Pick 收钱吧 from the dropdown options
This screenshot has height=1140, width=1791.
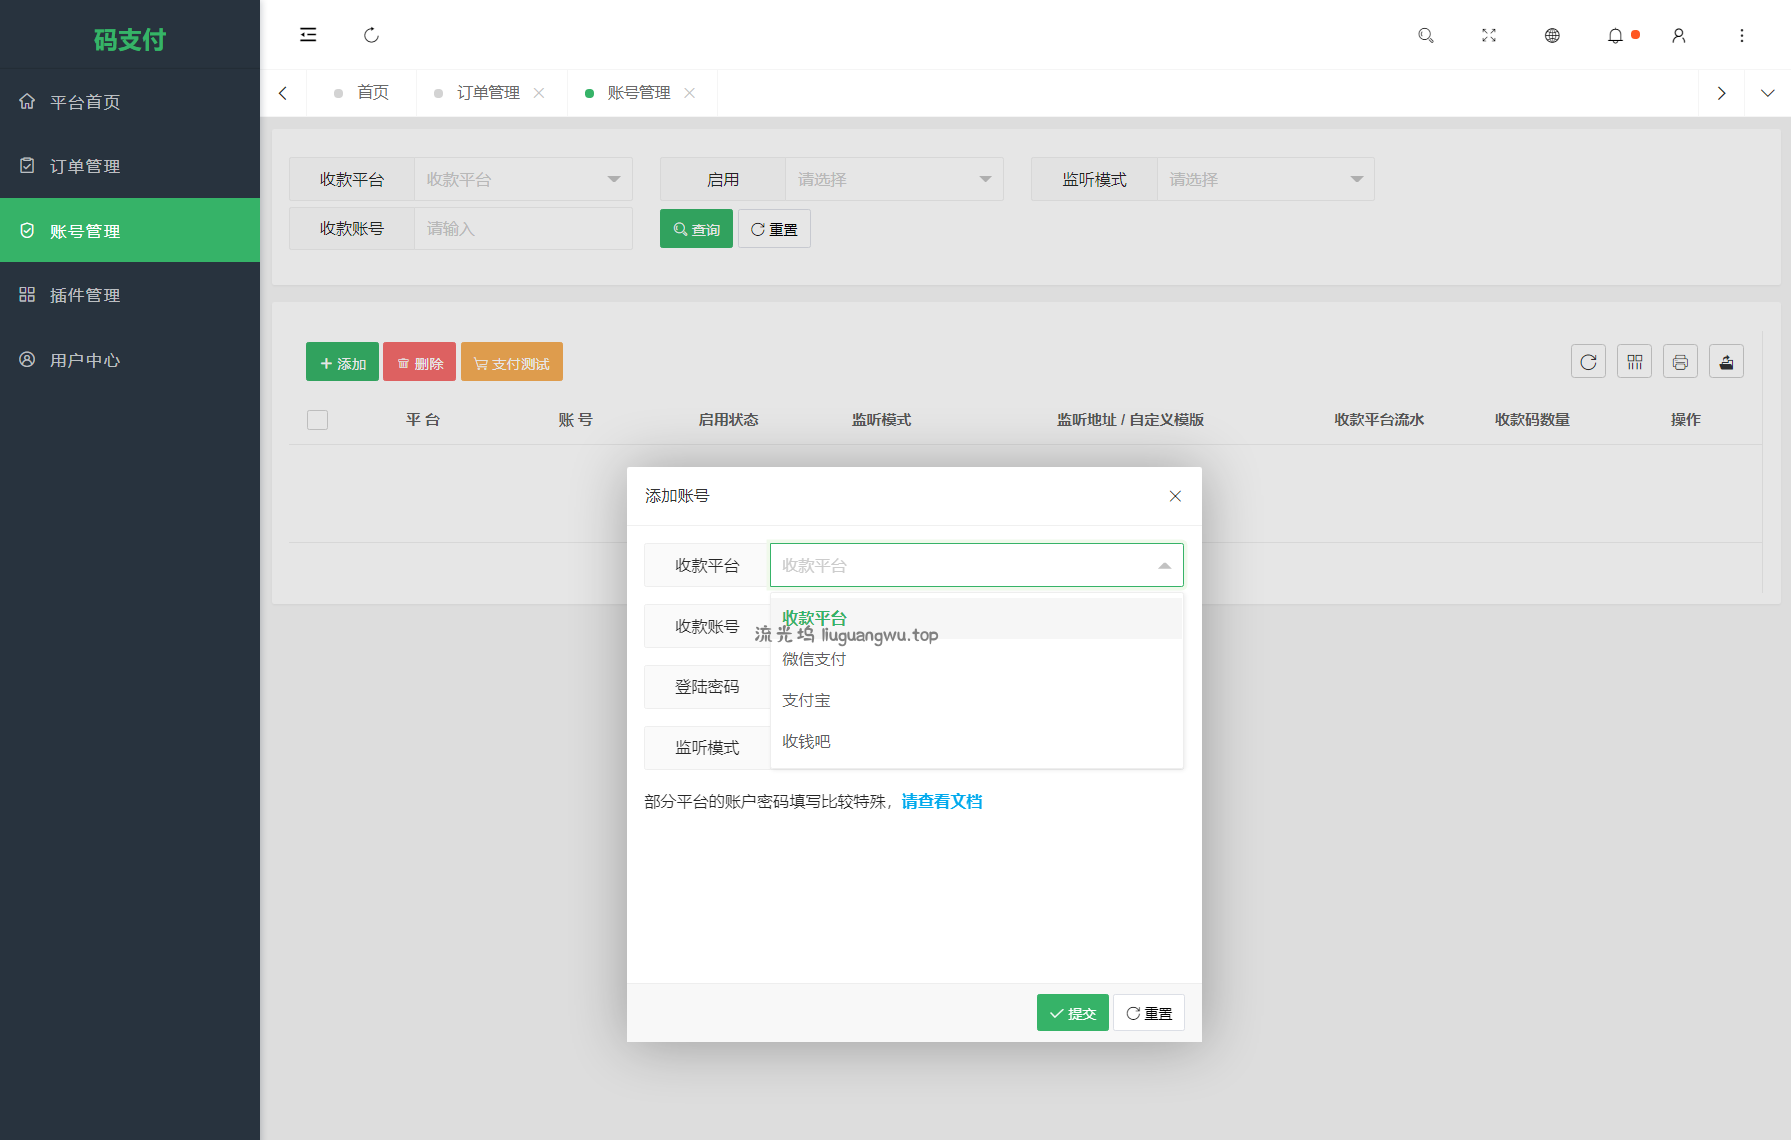click(806, 742)
